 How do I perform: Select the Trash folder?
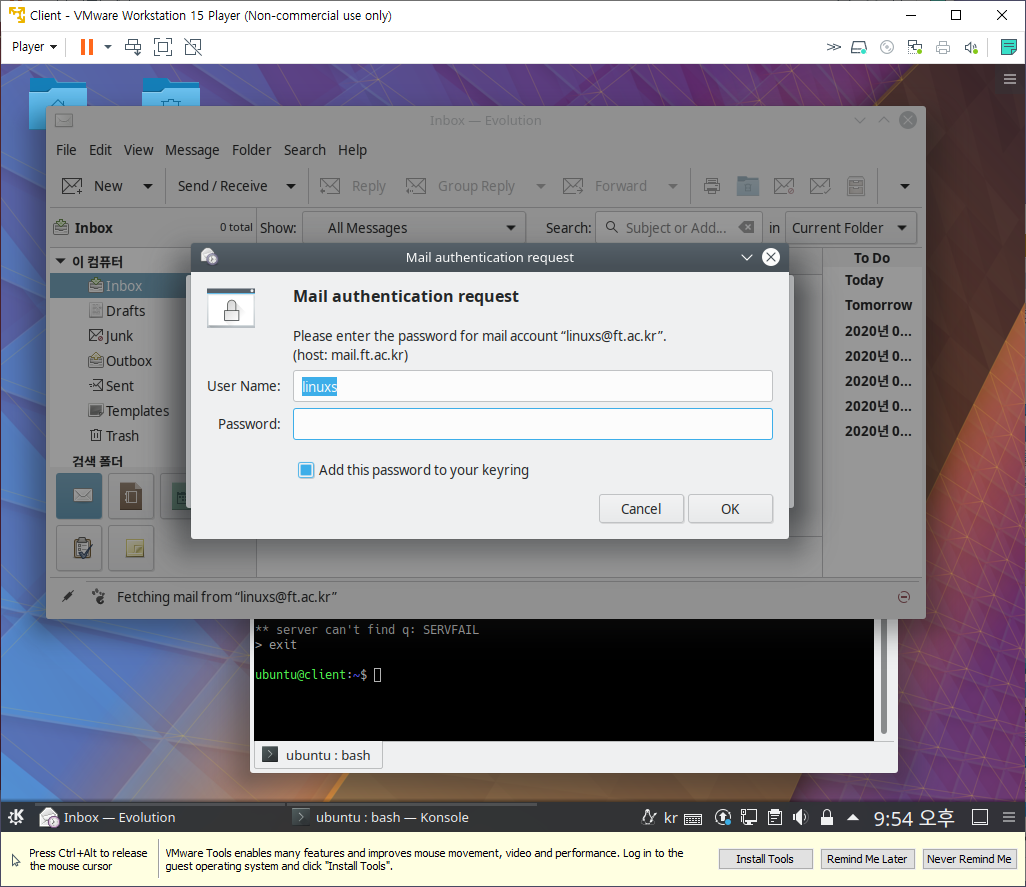(114, 436)
